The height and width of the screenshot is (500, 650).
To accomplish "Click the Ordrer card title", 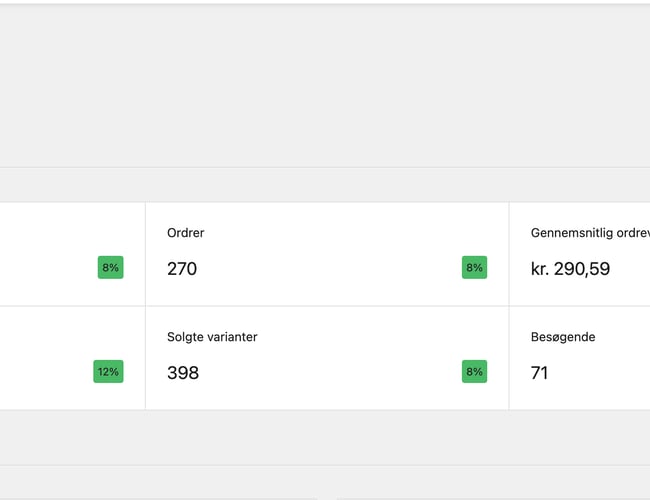I will coord(186,233).
